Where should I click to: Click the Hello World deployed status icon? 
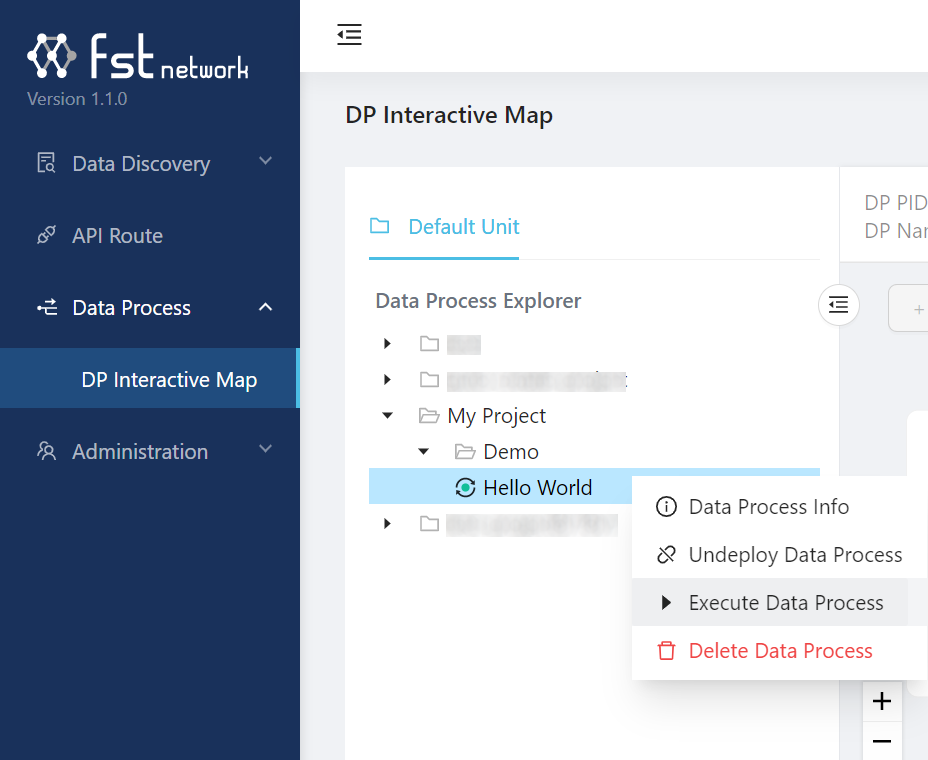(x=464, y=488)
